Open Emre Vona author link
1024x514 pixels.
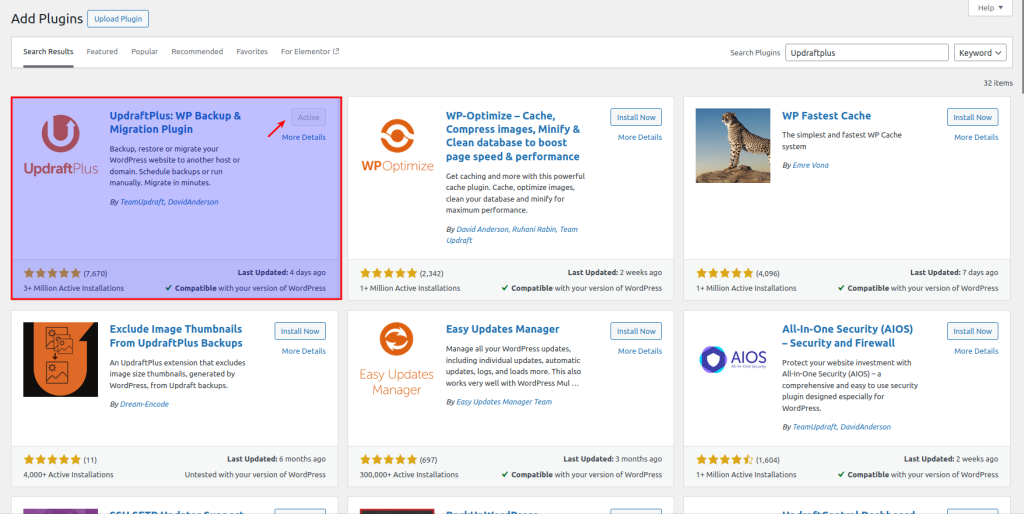(x=810, y=165)
